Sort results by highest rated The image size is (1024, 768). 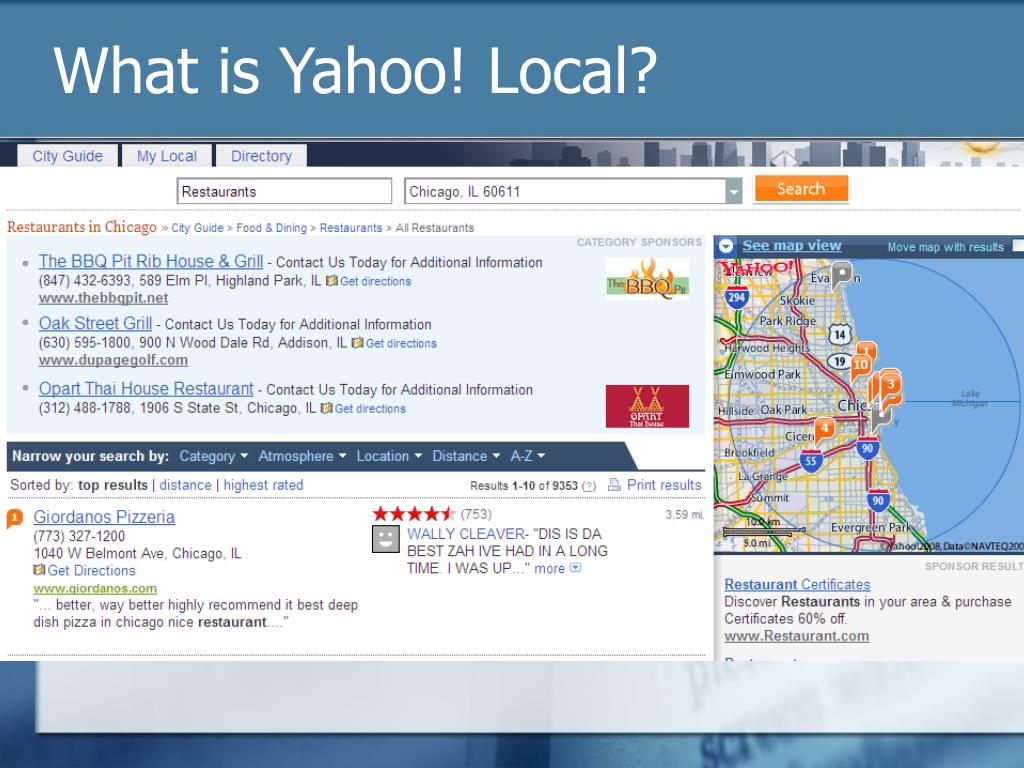pyautogui.click(x=263, y=485)
